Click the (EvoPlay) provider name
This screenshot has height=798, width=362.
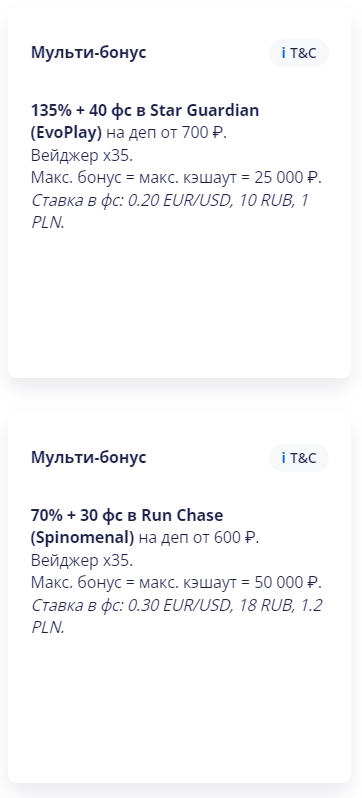67,133
